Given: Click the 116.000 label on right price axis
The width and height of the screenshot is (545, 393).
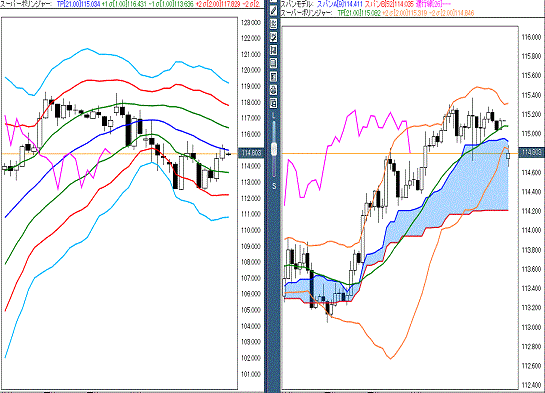Looking at the screenshot, I should [531, 37].
